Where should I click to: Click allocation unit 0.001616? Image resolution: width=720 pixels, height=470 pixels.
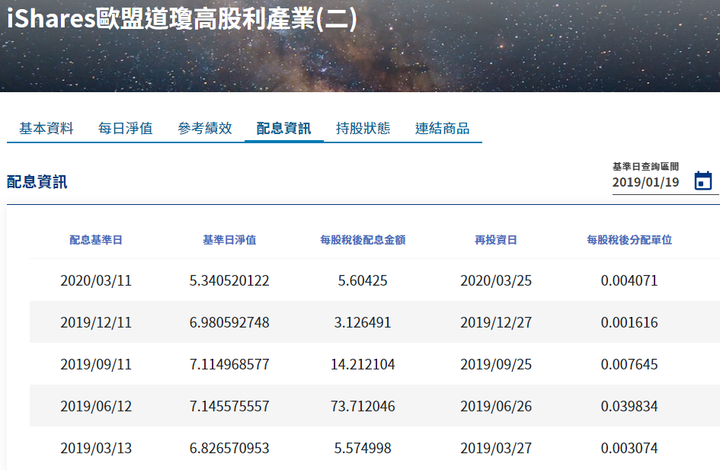point(629,322)
